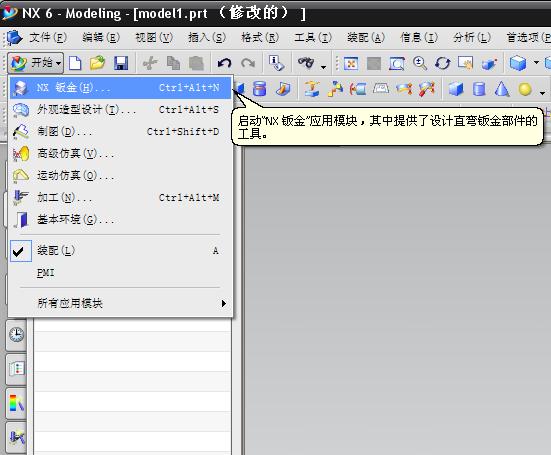This screenshot has height=455, width=551.
Task: Open the 文件(F) menu
Action: (x=48, y=37)
